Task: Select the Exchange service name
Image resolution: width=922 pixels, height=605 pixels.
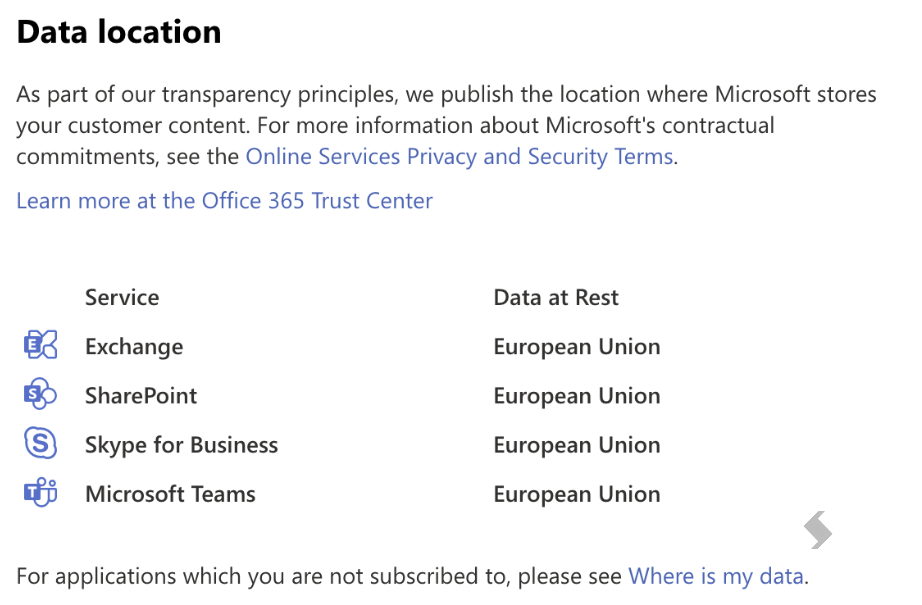Action: 134,347
